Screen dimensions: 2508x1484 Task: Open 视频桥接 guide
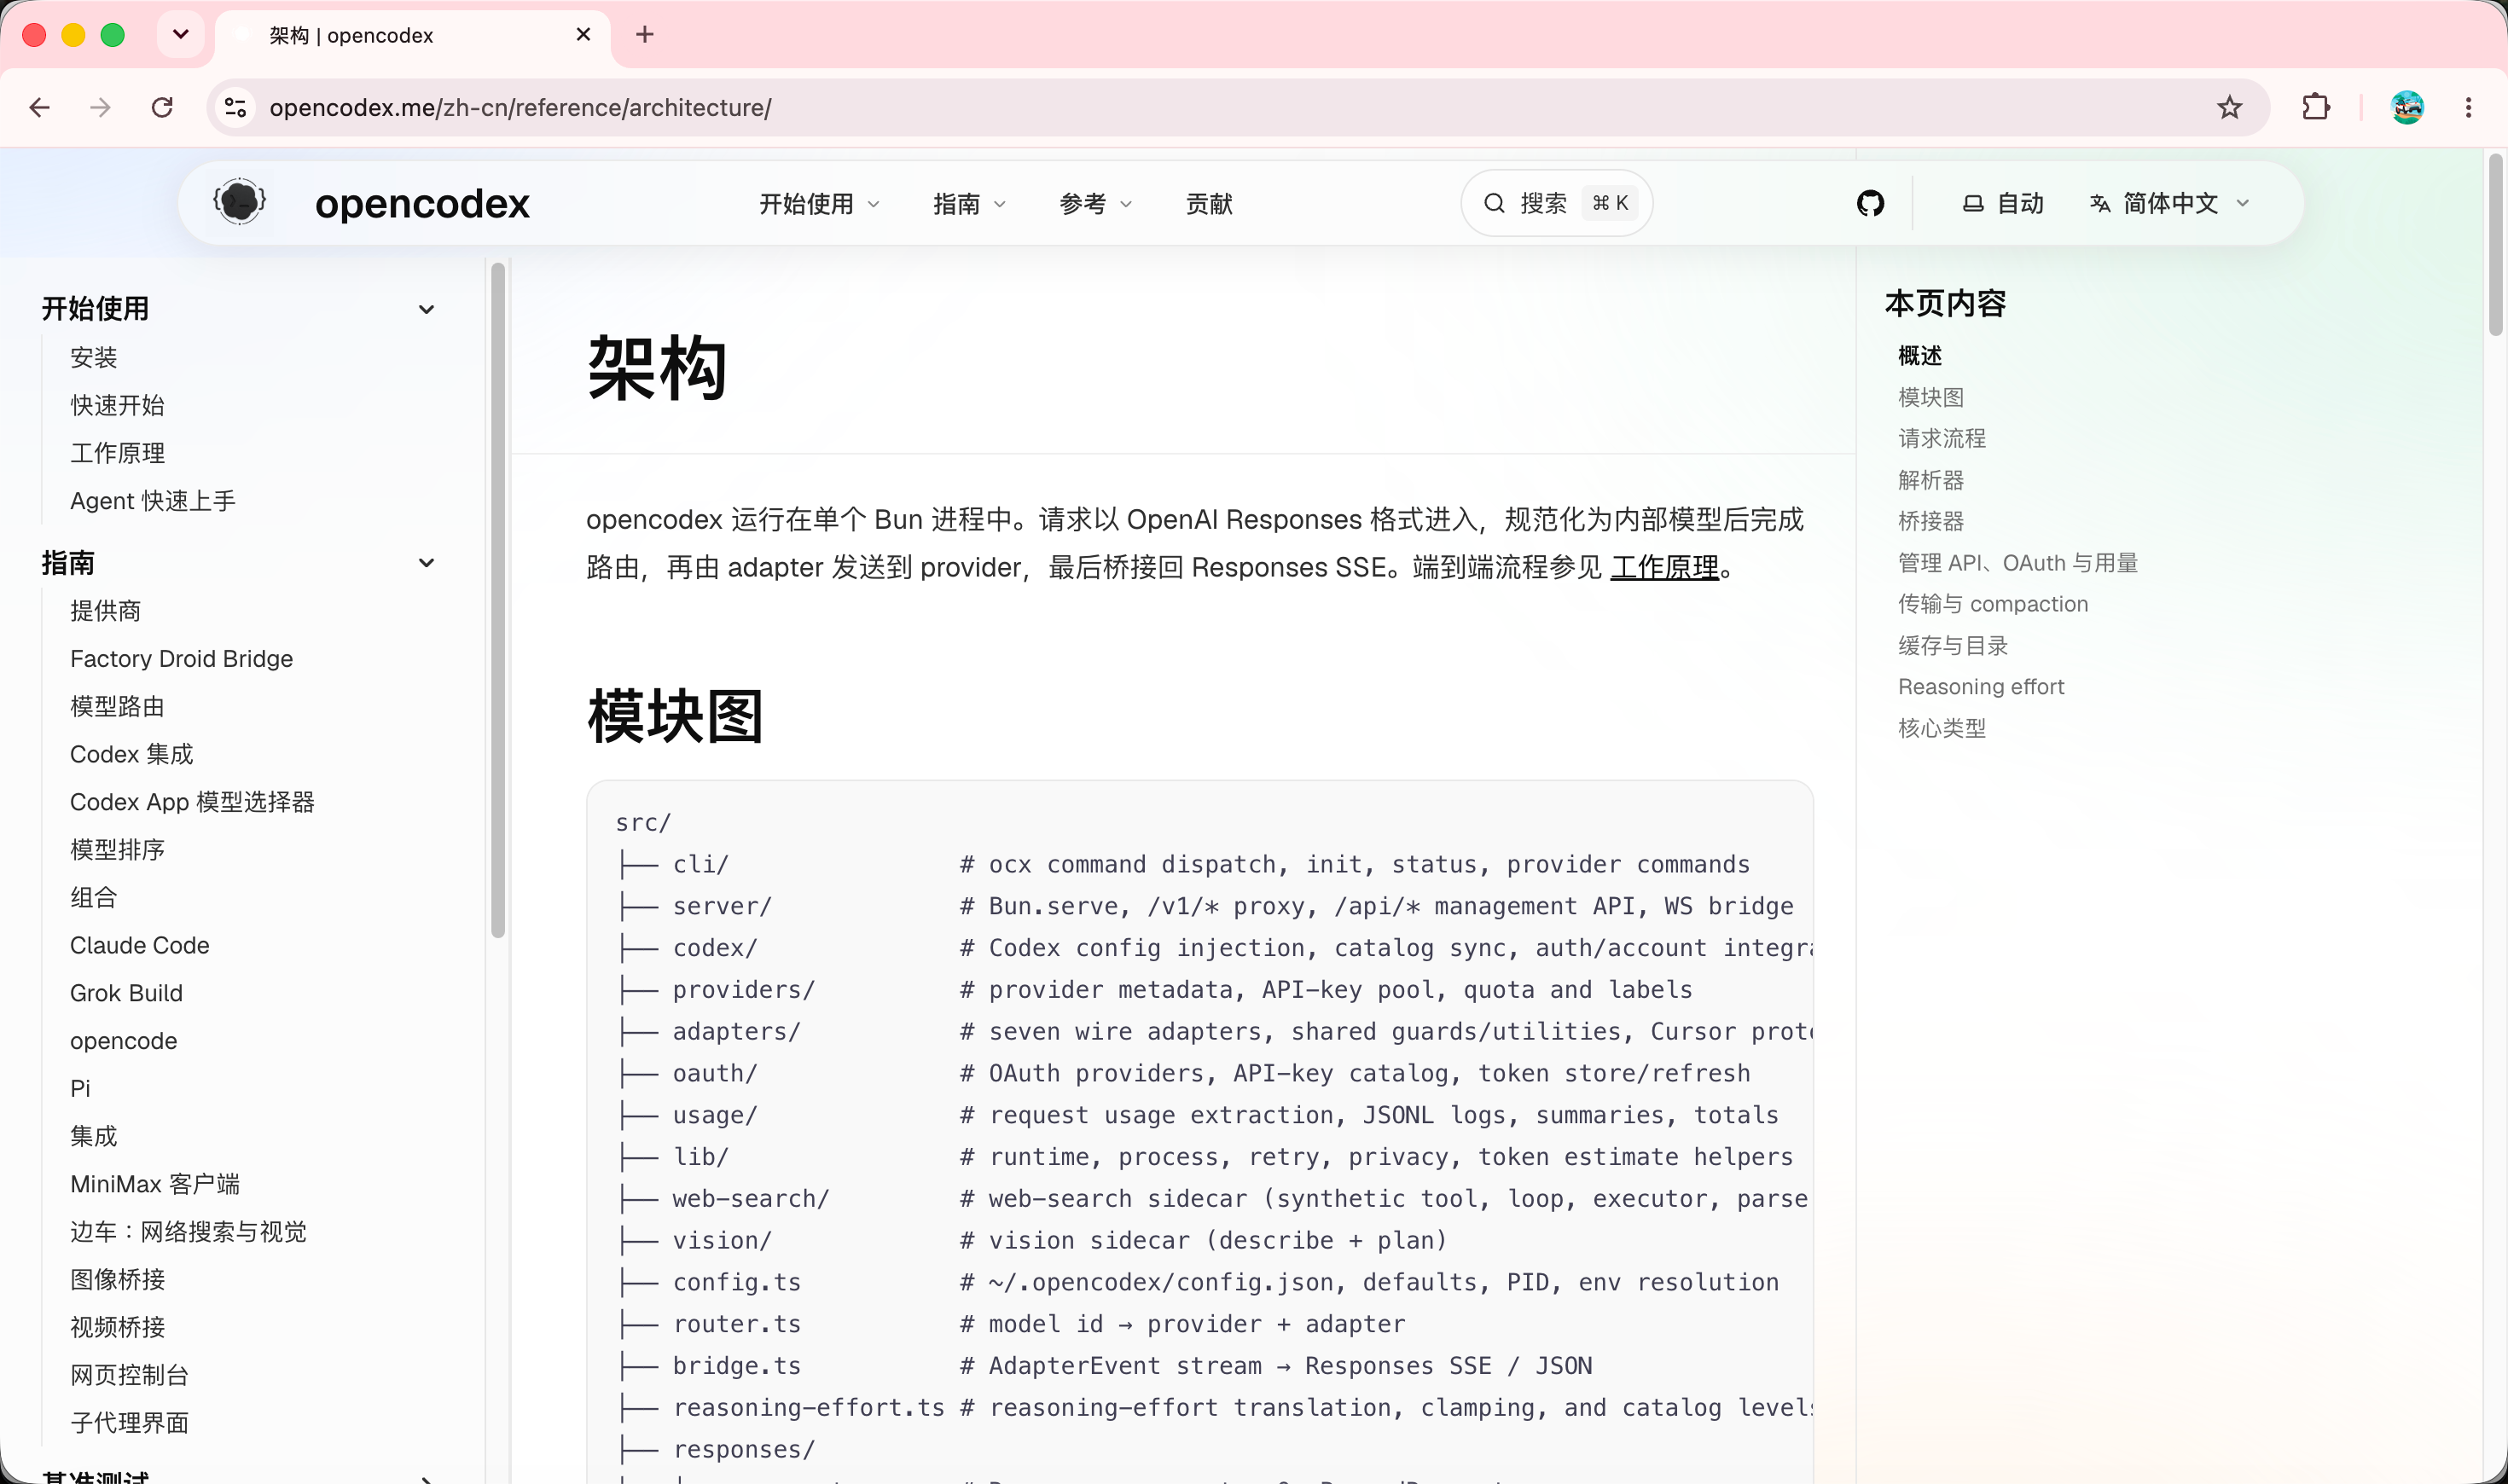[x=117, y=1327]
